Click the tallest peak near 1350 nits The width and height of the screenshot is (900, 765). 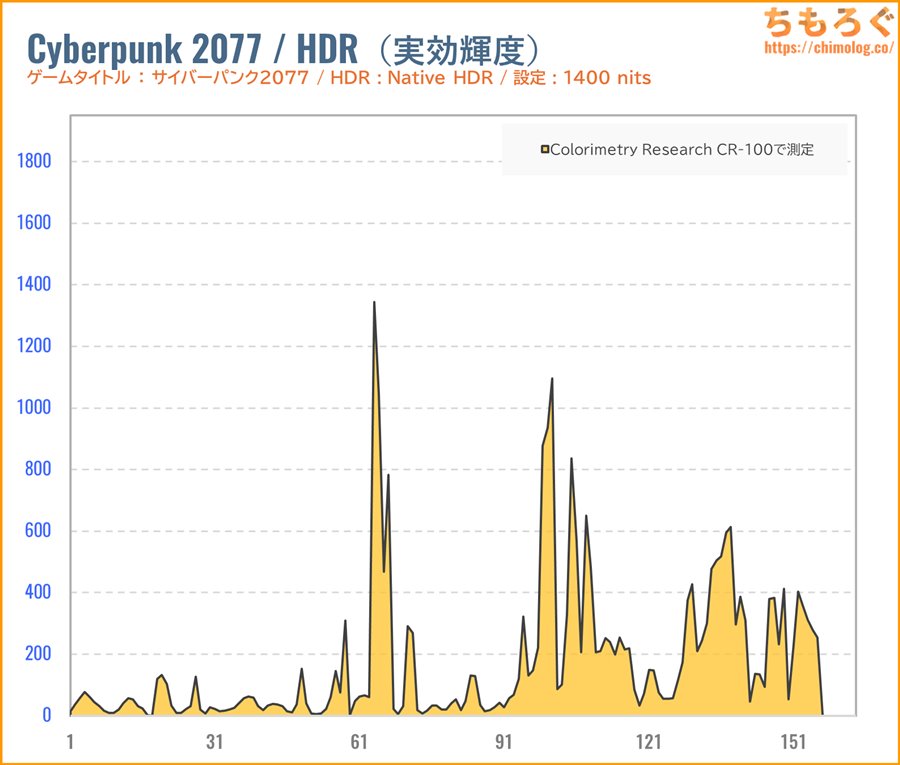click(374, 302)
